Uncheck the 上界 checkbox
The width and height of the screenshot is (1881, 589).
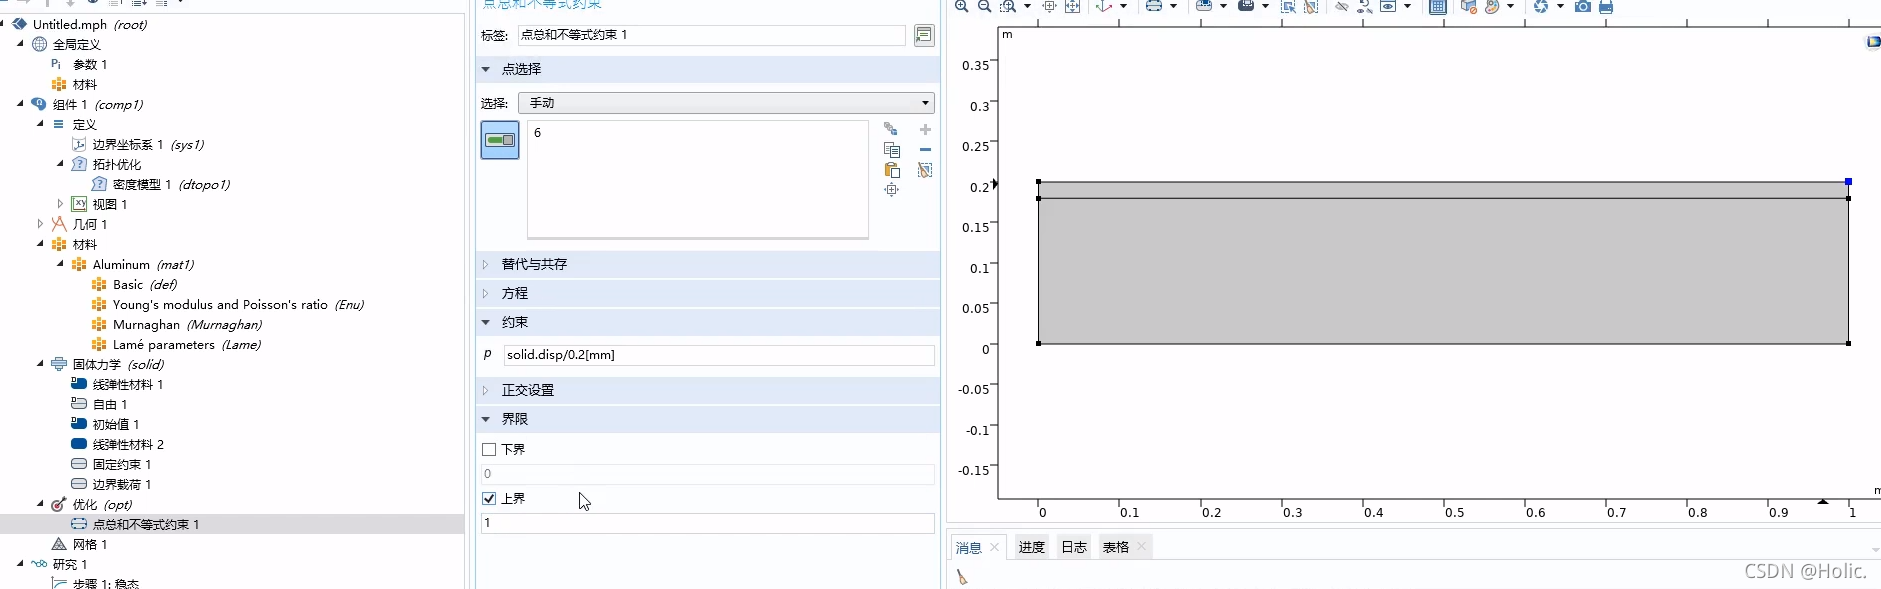pyautogui.click(x=489, y=498)
